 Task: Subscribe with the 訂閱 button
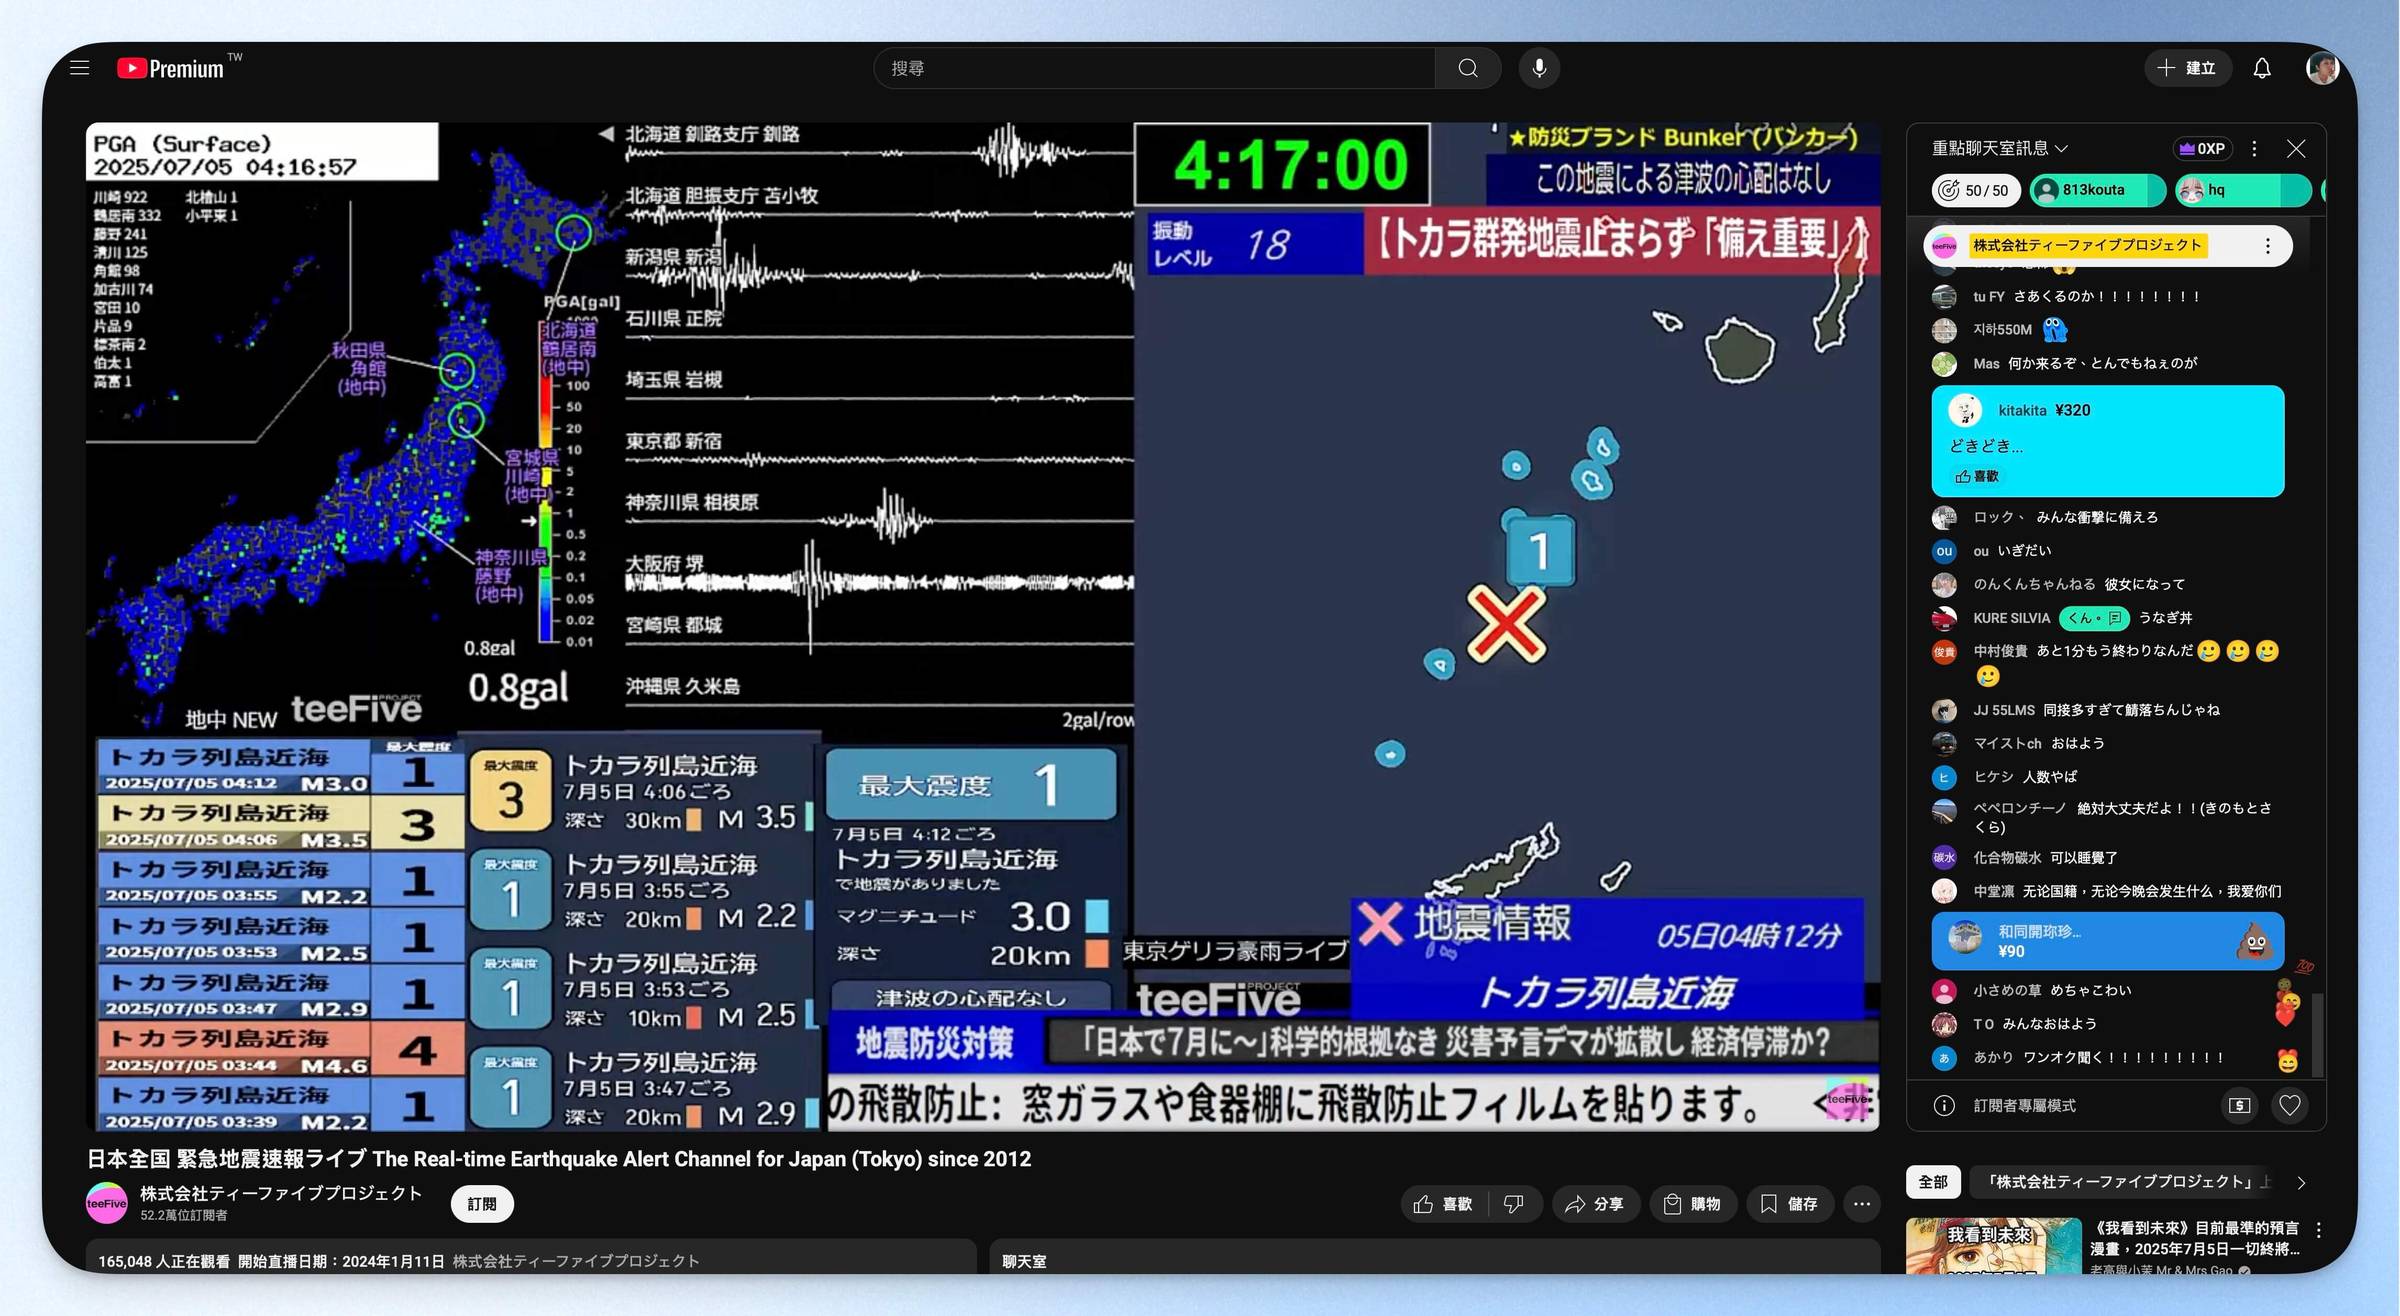click(481, 1204)
